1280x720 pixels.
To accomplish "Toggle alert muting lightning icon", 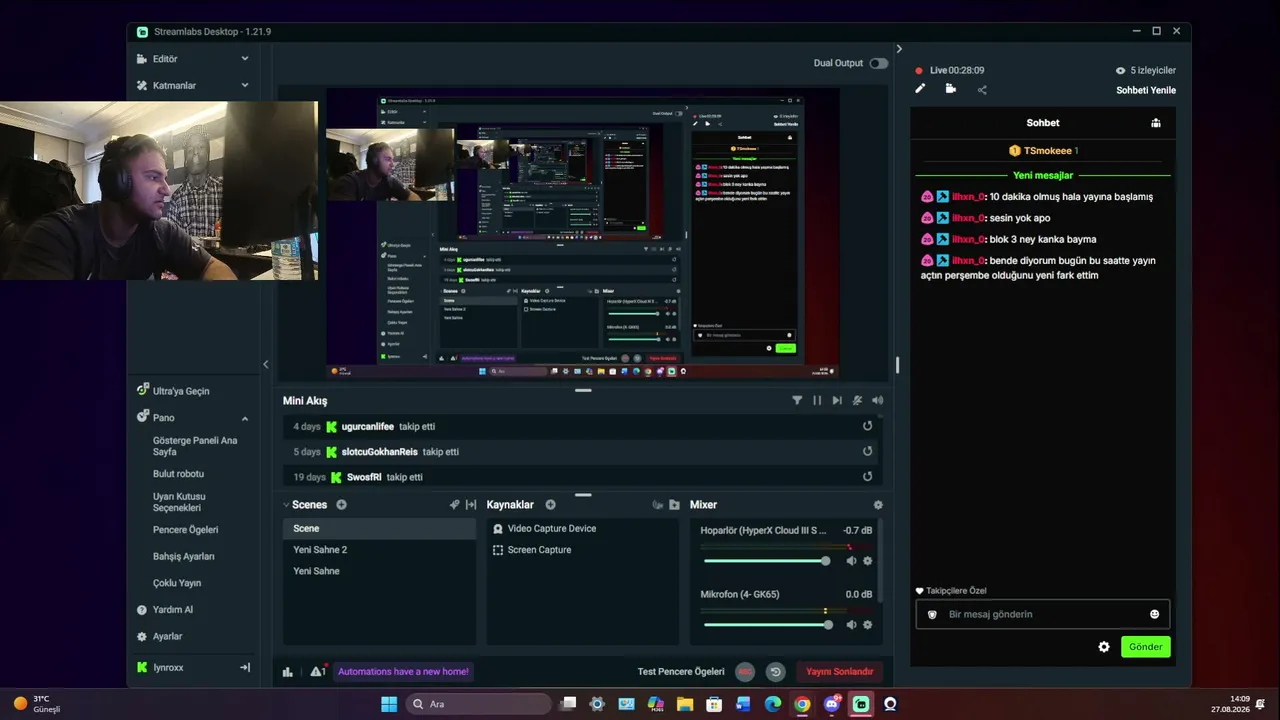I will click(x=857, y=400).
